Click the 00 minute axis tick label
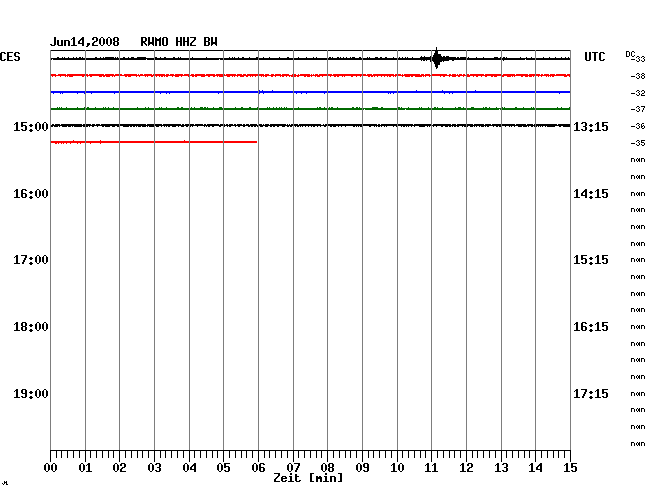This screenshot has height=494, width=650. click(x=51, y=467)
